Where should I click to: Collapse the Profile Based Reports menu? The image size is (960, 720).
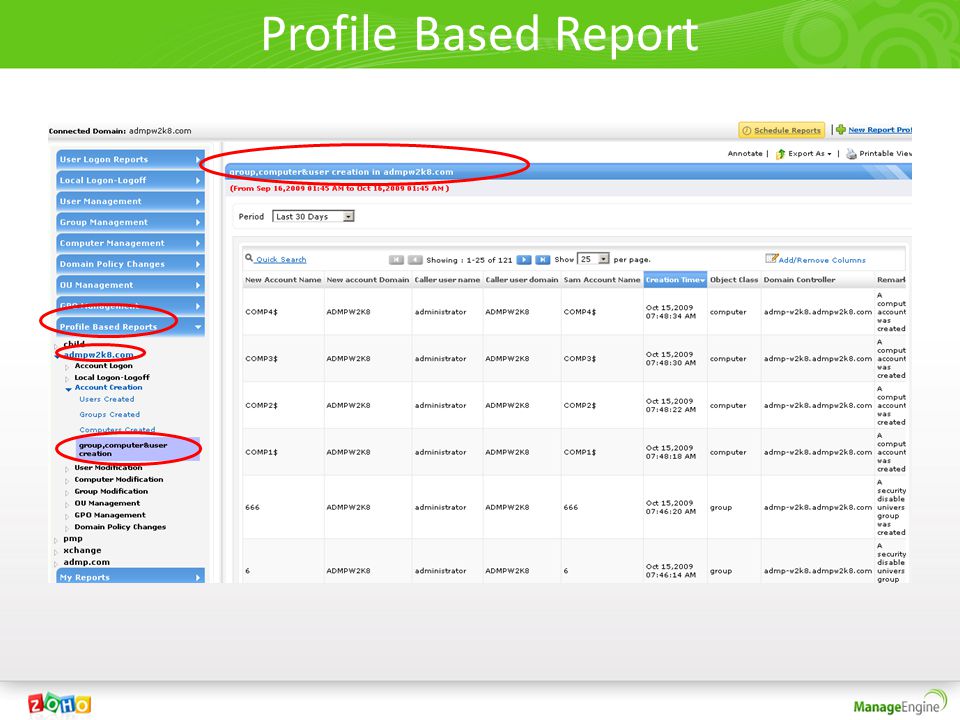click(130, 327)
